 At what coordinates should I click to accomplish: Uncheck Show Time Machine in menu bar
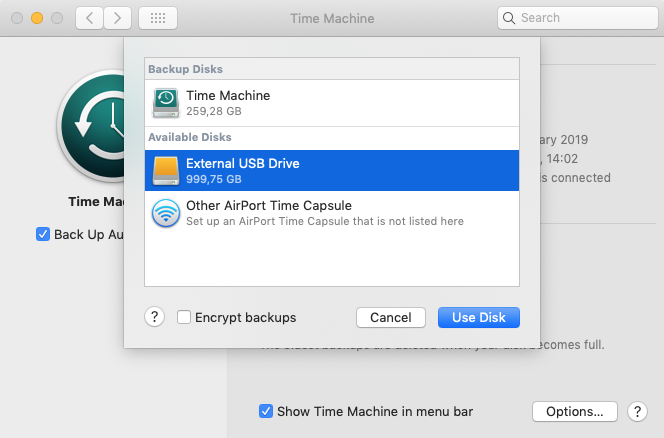[x=266, y=411]
